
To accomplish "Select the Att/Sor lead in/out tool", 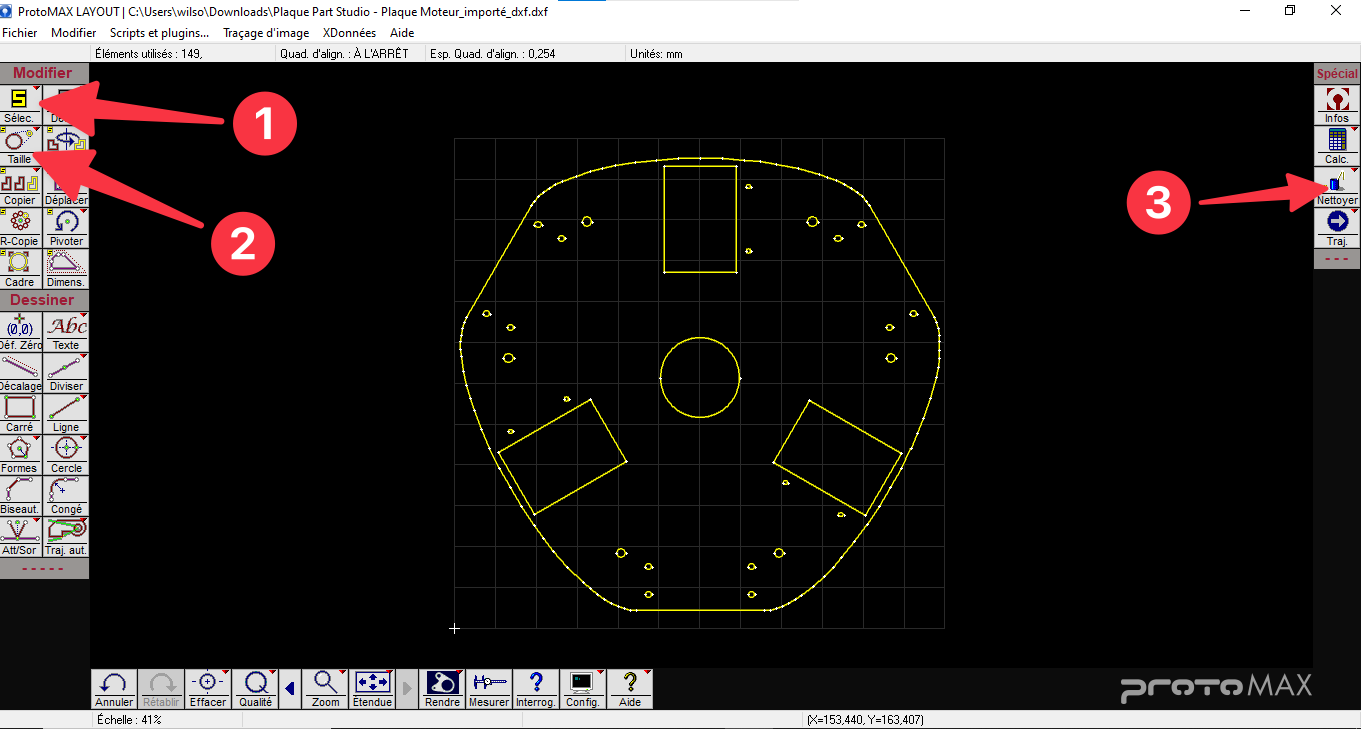I will click(22, 537).
